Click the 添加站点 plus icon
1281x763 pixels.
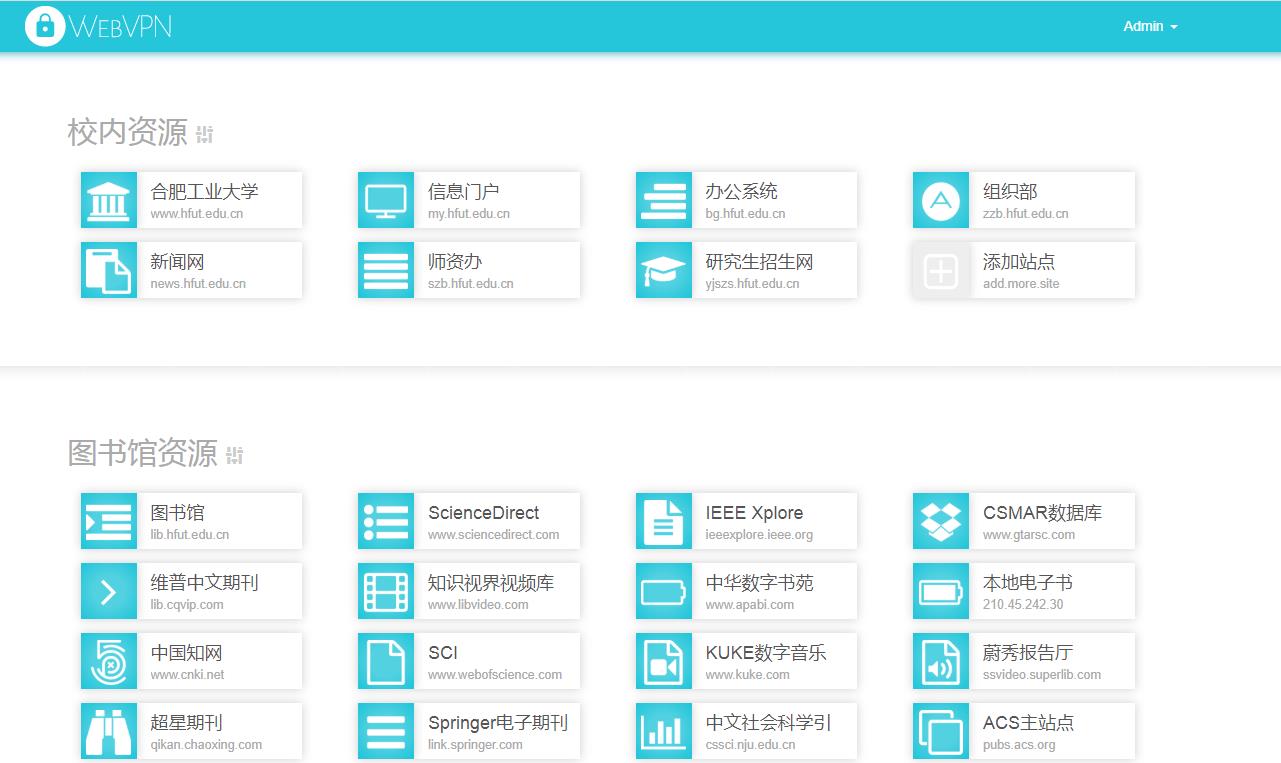coord(941,270)
